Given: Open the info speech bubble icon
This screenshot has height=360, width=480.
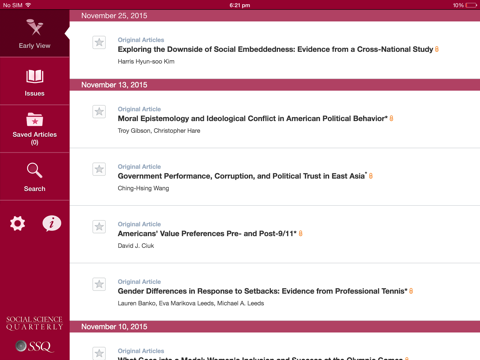Looking at the screenshot, I should (x=52, y=223).
